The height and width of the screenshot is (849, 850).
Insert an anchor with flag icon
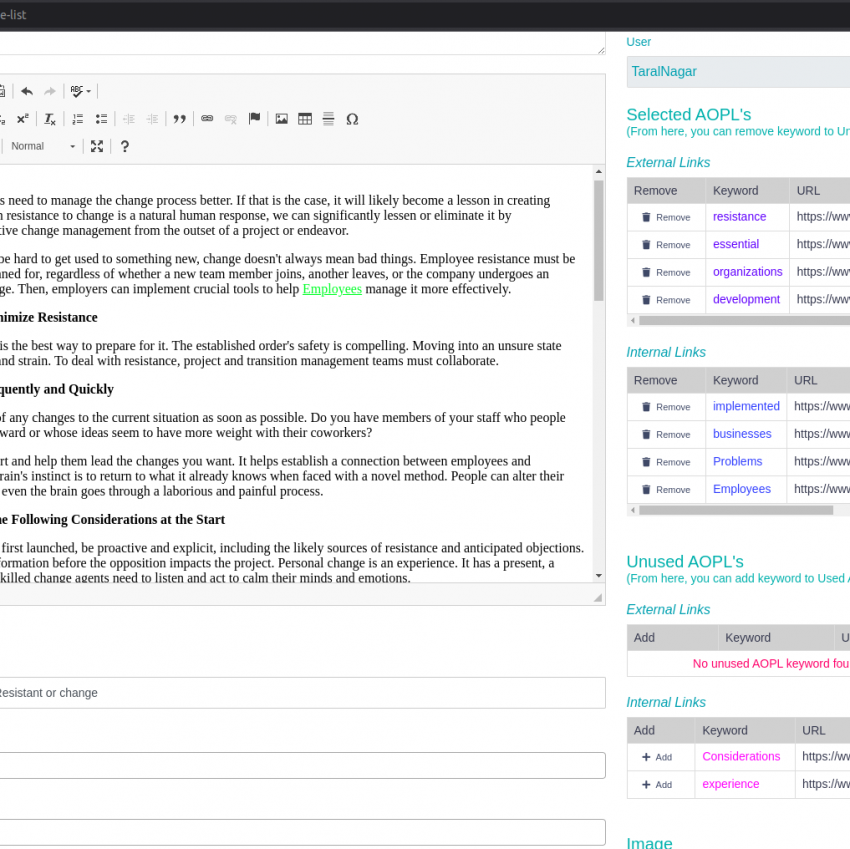click(254, 119)
